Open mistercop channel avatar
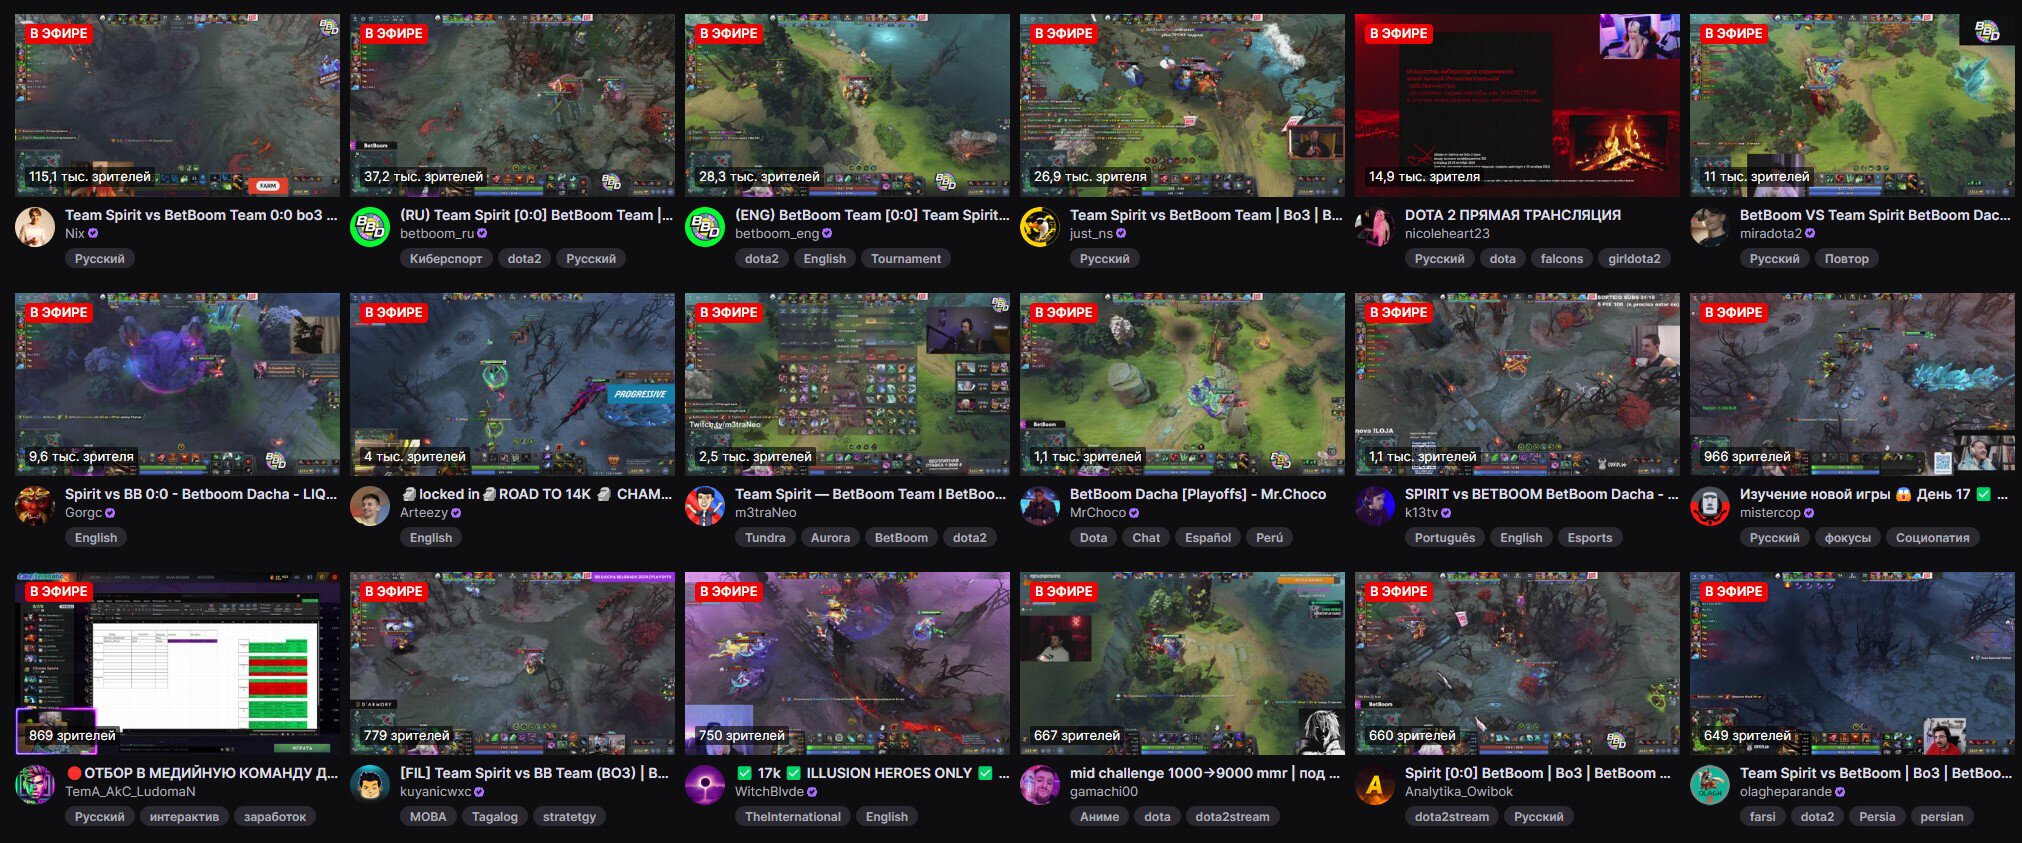The image size is (2022, 843). click(1710, 506)
